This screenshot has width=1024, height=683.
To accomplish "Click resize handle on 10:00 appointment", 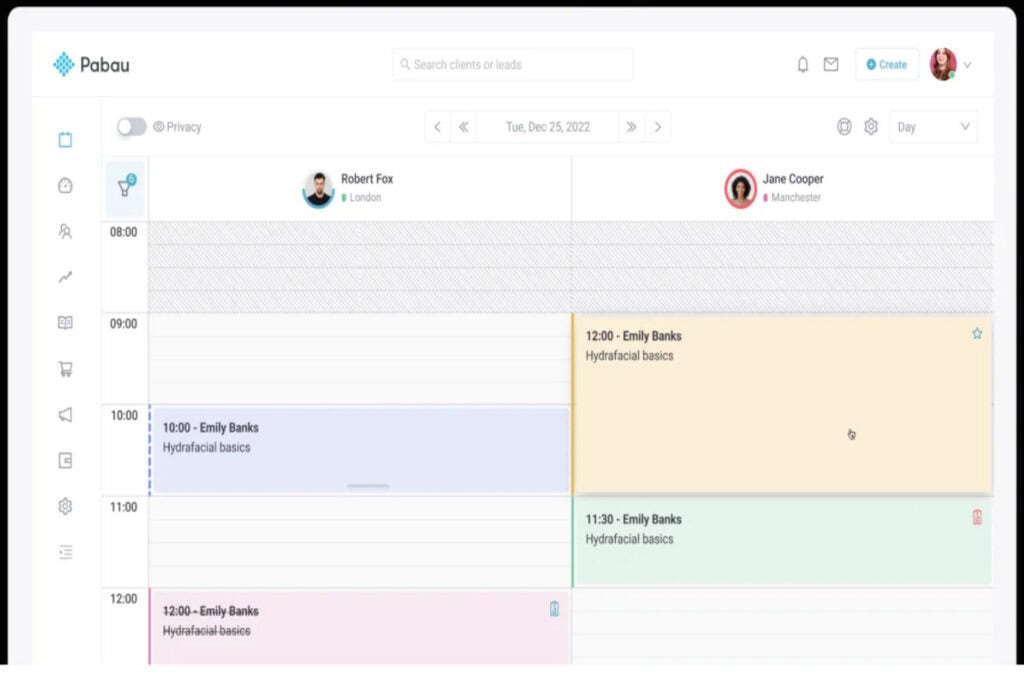I will 368,486.
